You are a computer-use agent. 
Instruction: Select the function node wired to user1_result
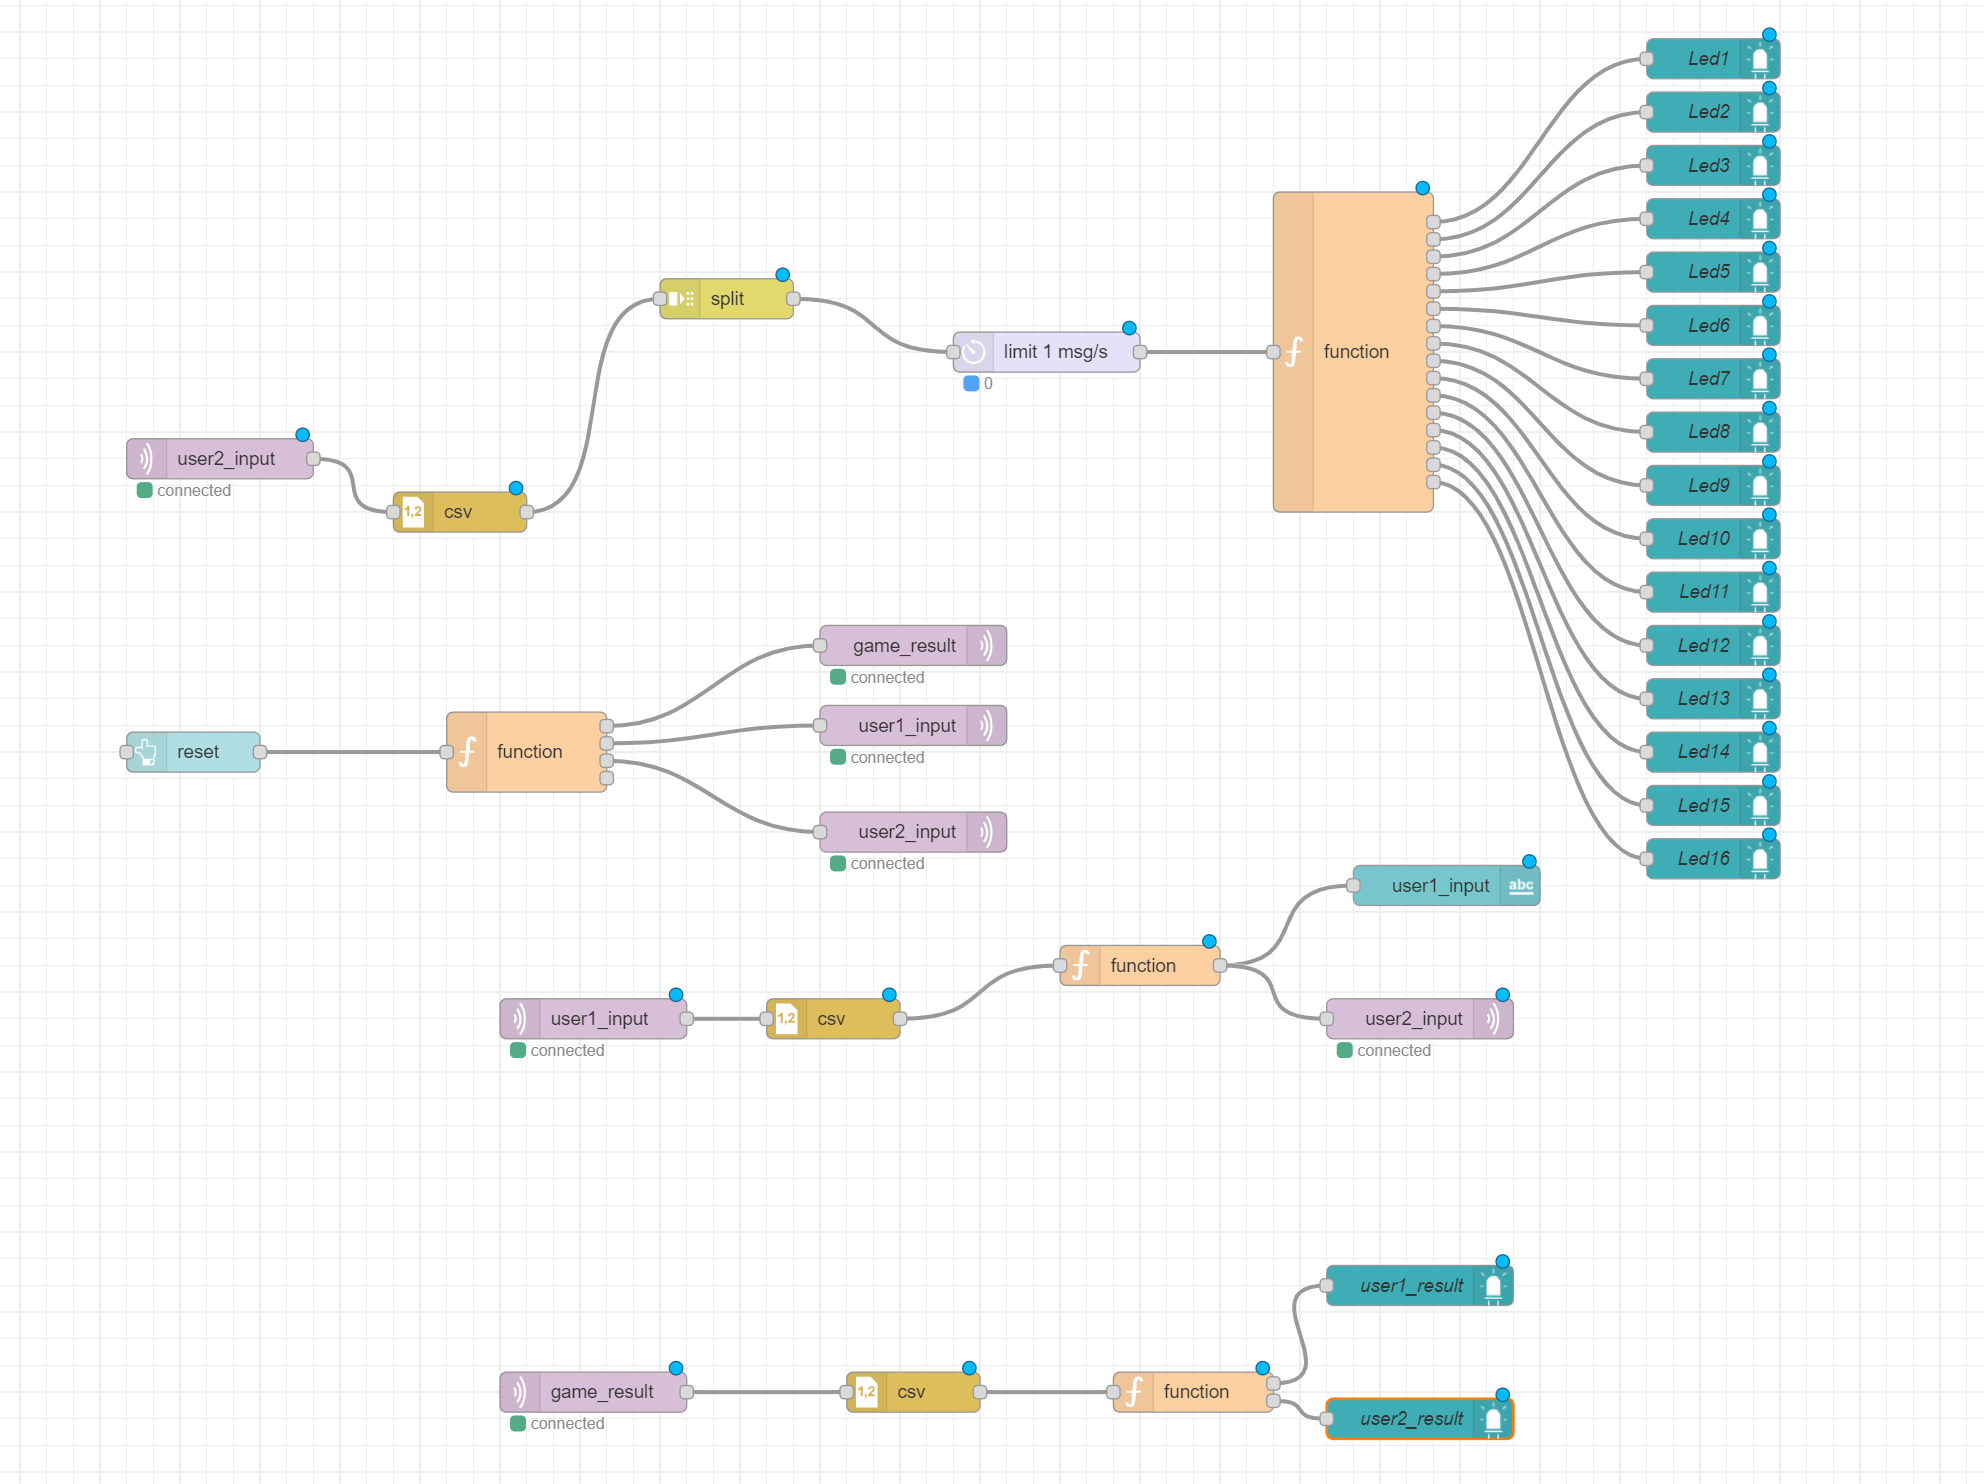pyautogui.click(x=1195, y=1392)
